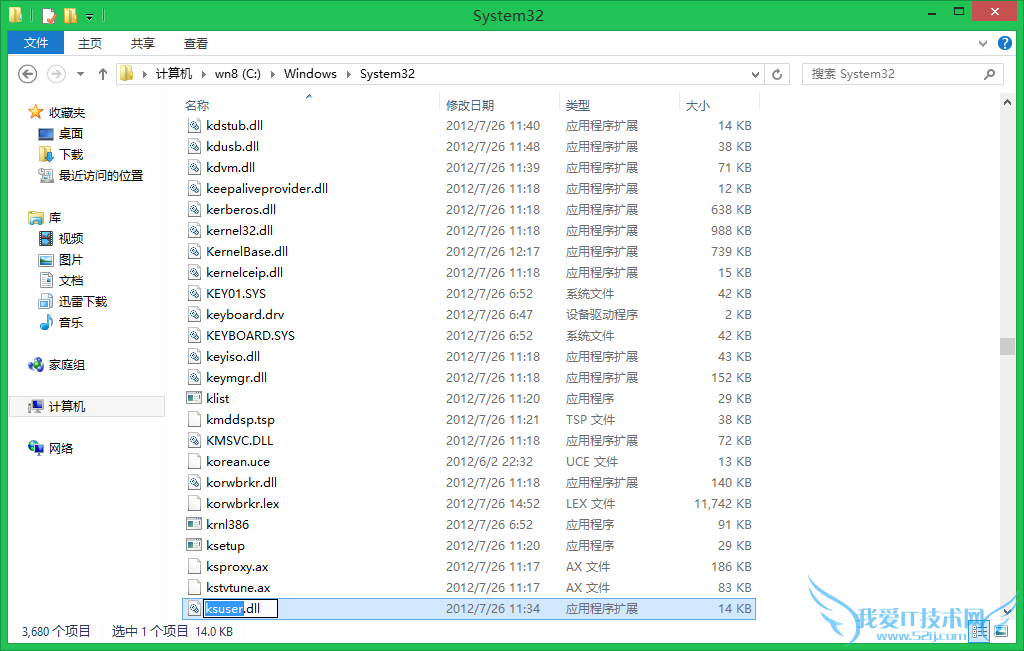The width and height of the screenshot is (1024, 651).
Task: Switch to large icons view in status bar
Action: coord(1001,631)
